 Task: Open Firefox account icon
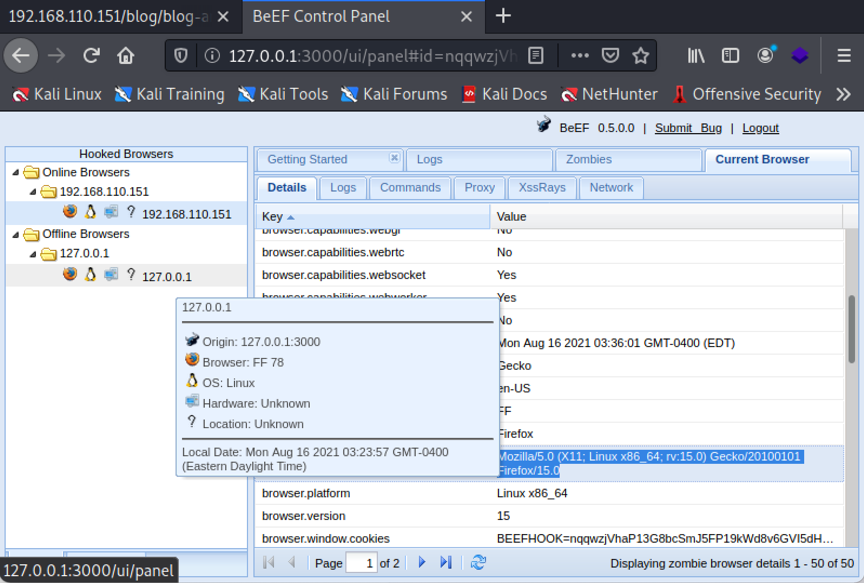click(x=765, y=55)
